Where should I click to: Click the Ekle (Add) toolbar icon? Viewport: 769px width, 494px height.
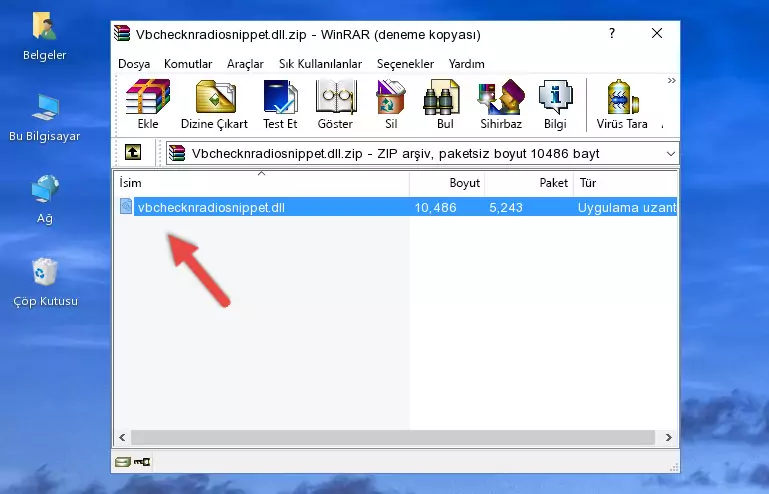tap(148, 104)
